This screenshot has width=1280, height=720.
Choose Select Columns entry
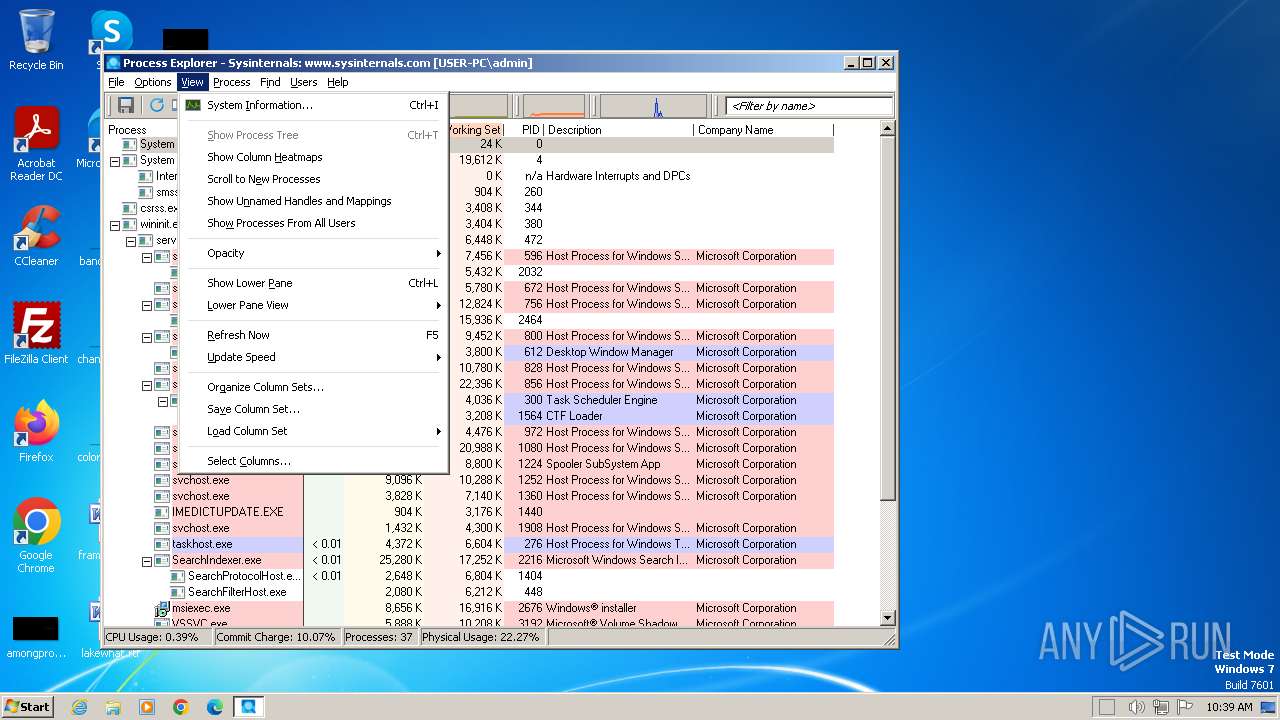[313, 461]
